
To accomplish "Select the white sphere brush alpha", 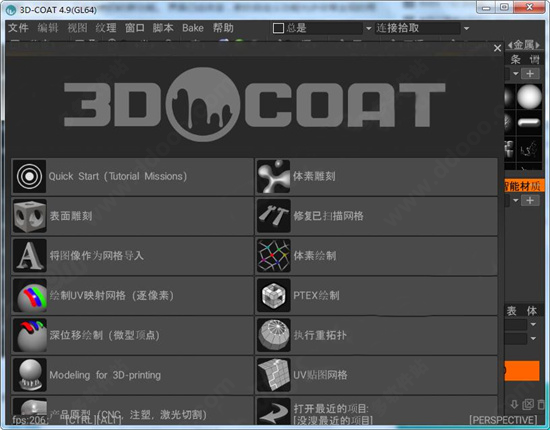I will pyautogui.click(x=529, y=96).
